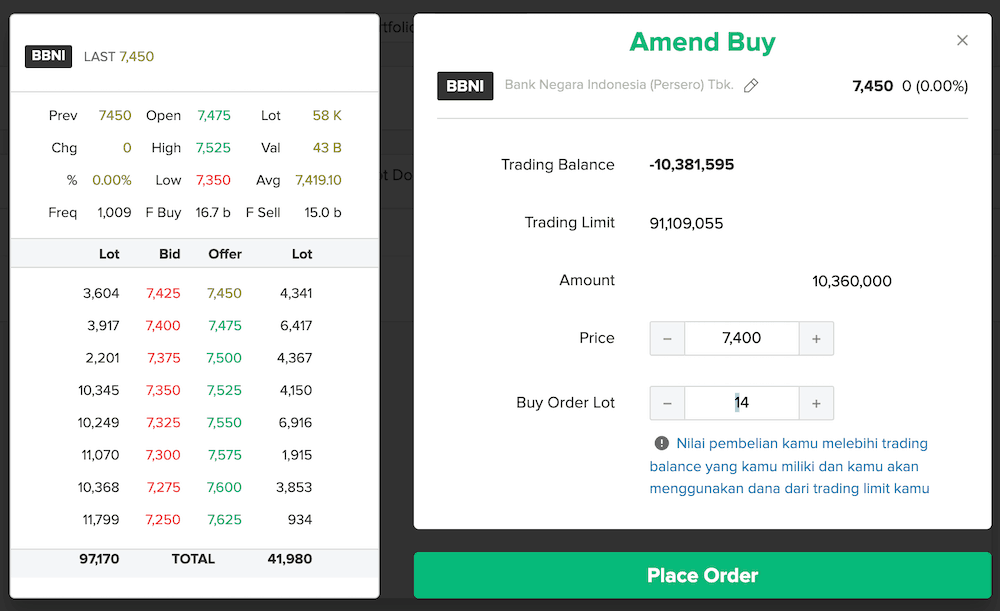Viewport: 1000px width, 611px height.
Task: Switch to the Portfolio tab behind the dialog
Action: 396,27
